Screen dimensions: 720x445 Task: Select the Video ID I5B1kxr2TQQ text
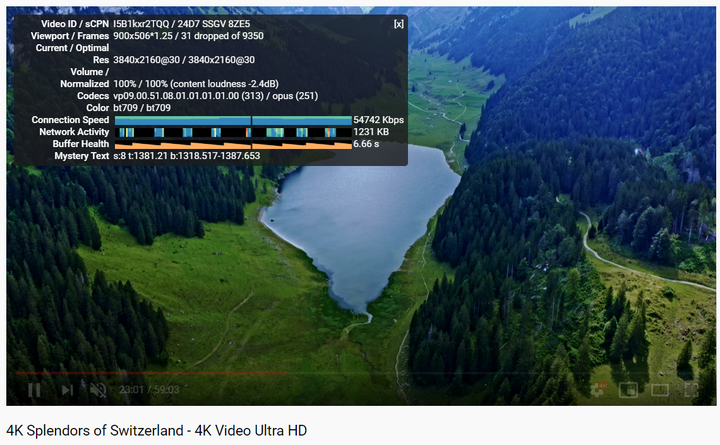pos(141,24)
